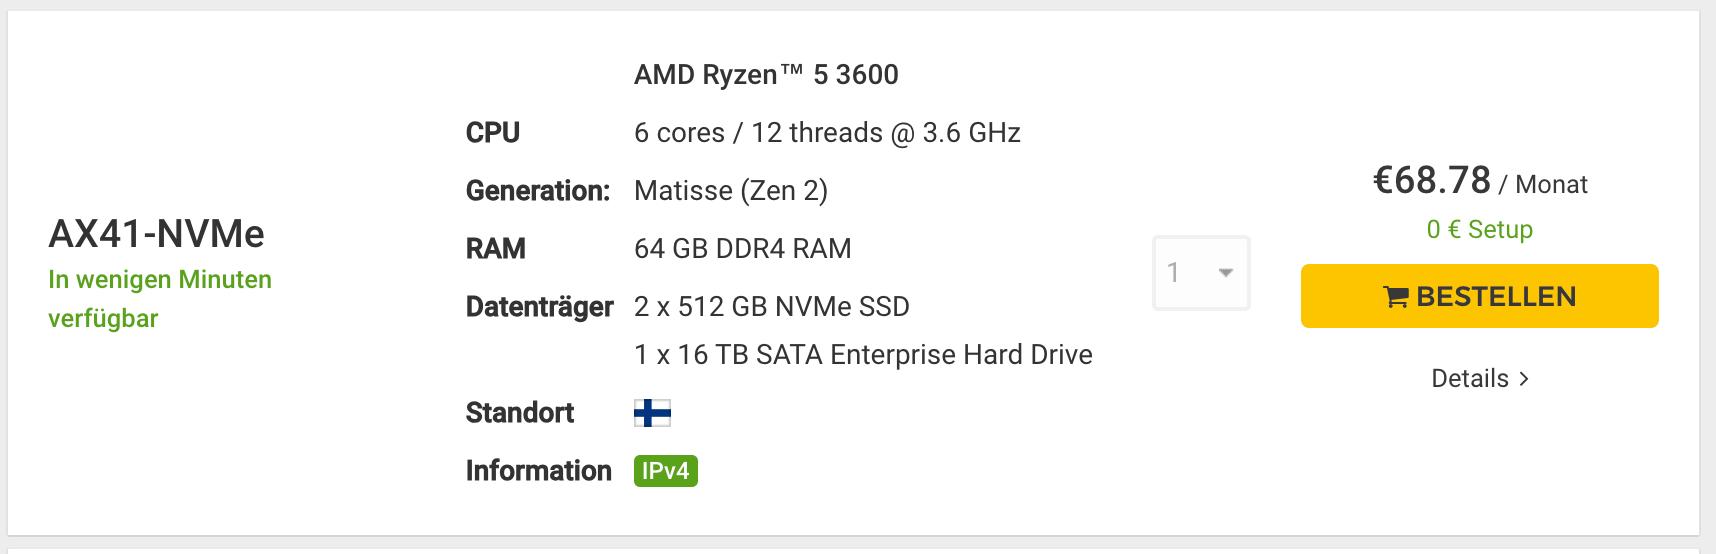Click the Information label
The width and height of the screenshot is (1716, 554).
[x=539, y=470]
